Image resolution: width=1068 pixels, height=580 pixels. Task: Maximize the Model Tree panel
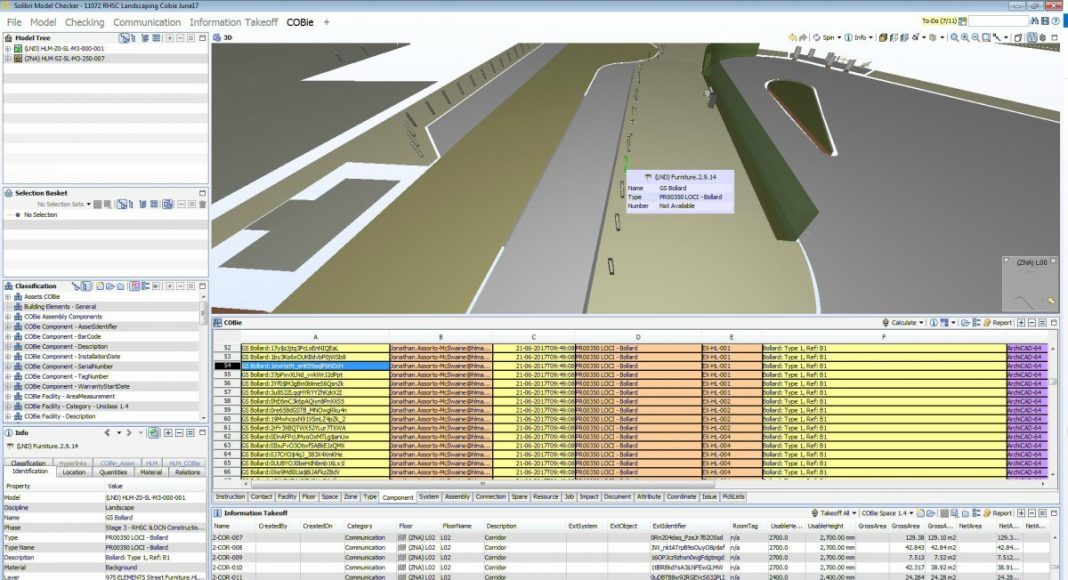click(203, 38)
